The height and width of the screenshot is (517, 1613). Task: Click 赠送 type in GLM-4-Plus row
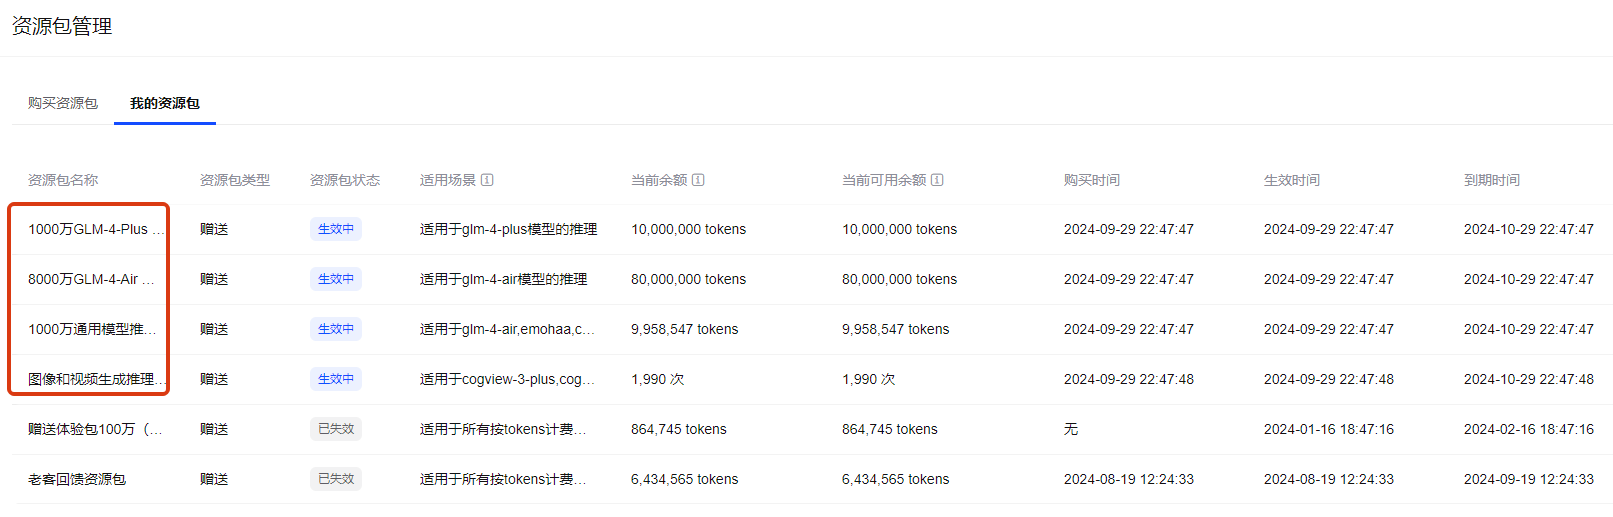click(x=214, y=229)
